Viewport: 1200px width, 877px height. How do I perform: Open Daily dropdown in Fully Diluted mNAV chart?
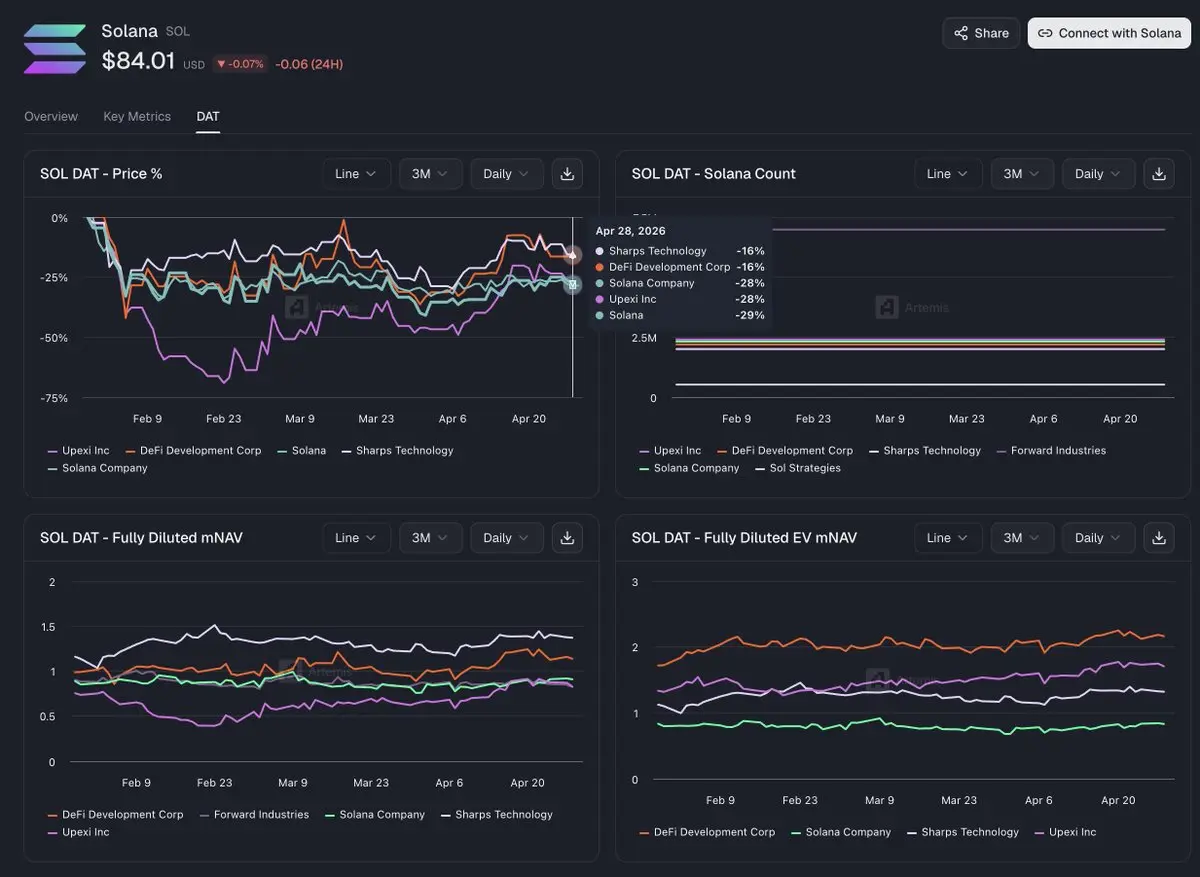pyautogui.click(x=507, y=538)
